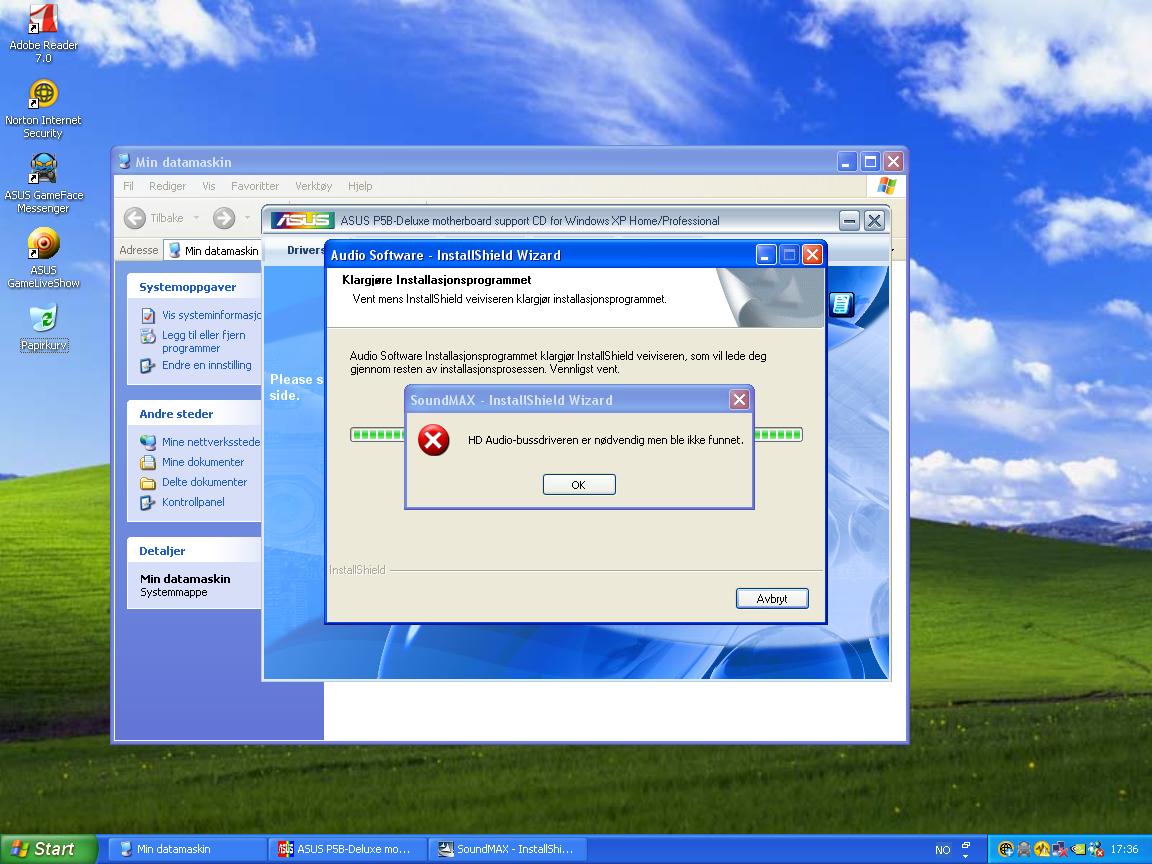Collapse the Systemoppgaver section header
The image size is (1152, 864).
point(194,287)
